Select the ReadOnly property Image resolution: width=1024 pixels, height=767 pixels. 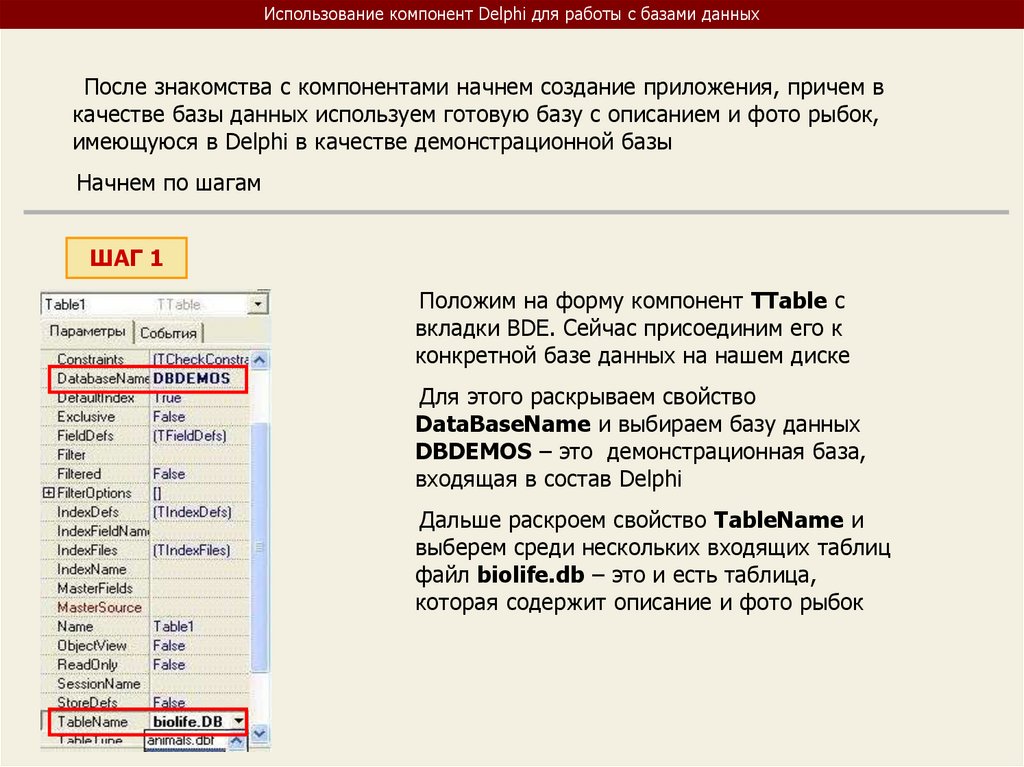pyautogui.click(x=87, y=664)
